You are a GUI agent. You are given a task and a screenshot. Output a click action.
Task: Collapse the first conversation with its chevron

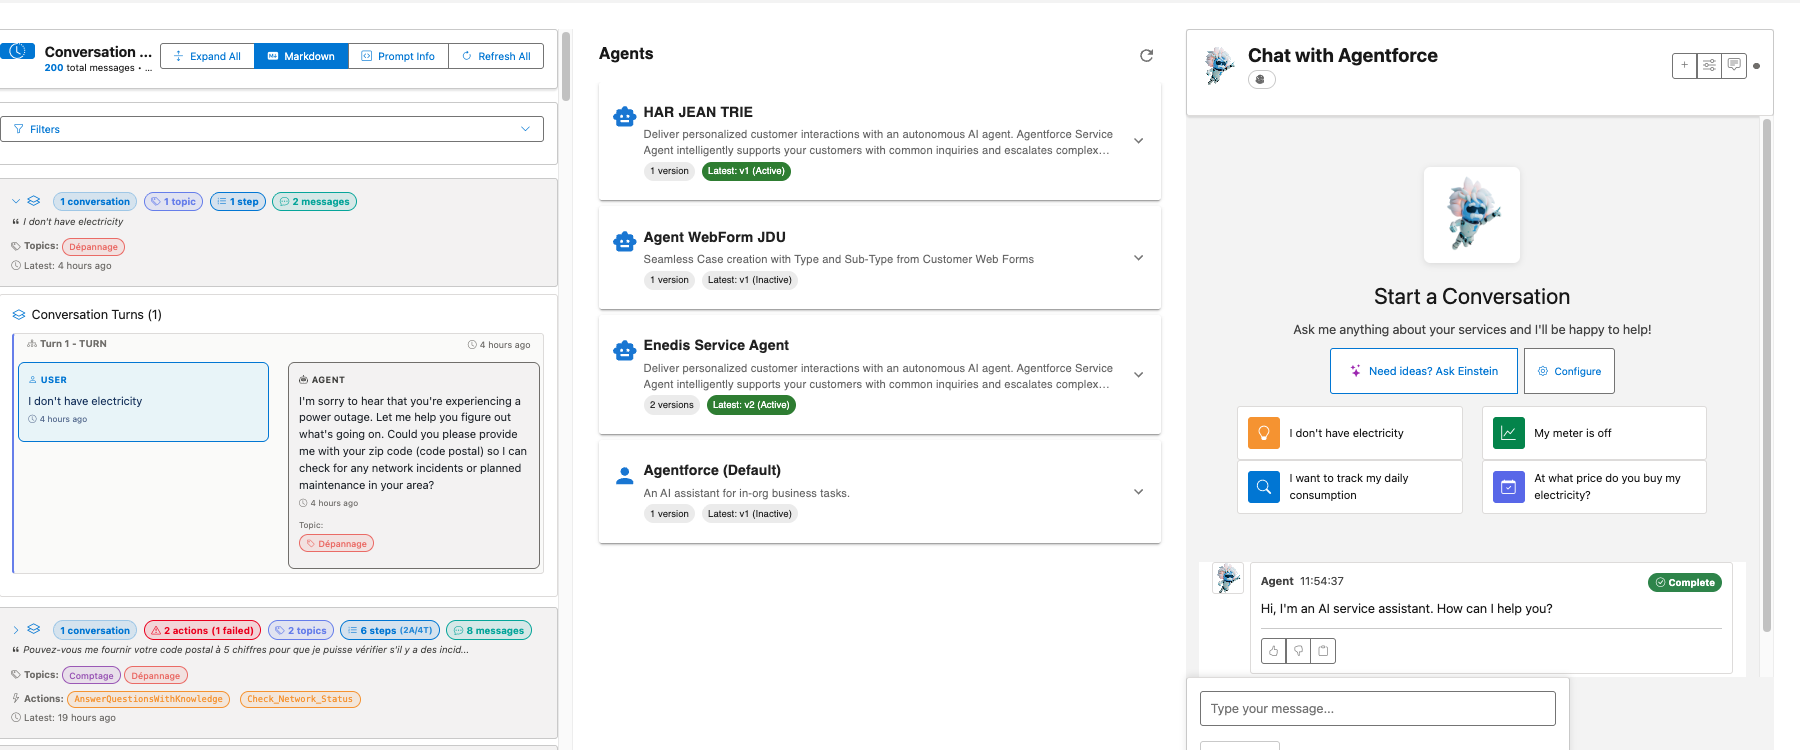[16, 201]
